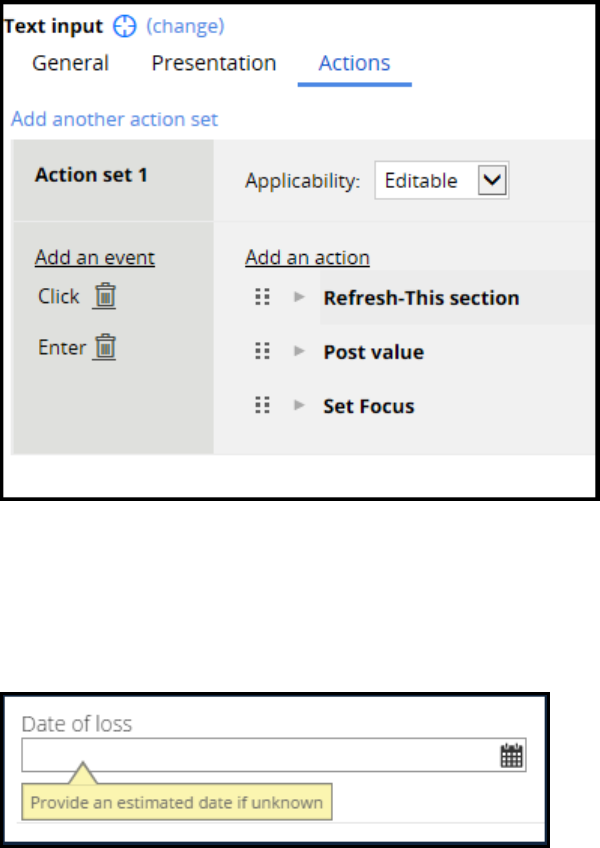Click the Add an event link
This screenshot has width=600, height=848.
tap(95, 258)
